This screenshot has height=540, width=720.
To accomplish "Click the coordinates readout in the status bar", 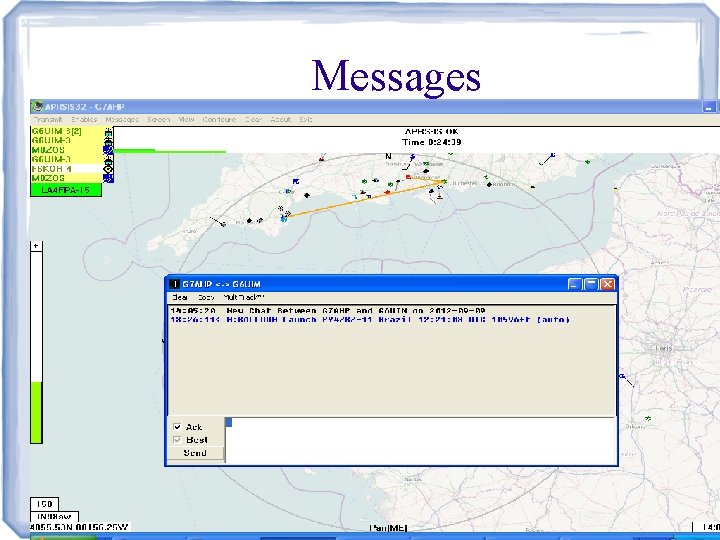I will 80,528.
